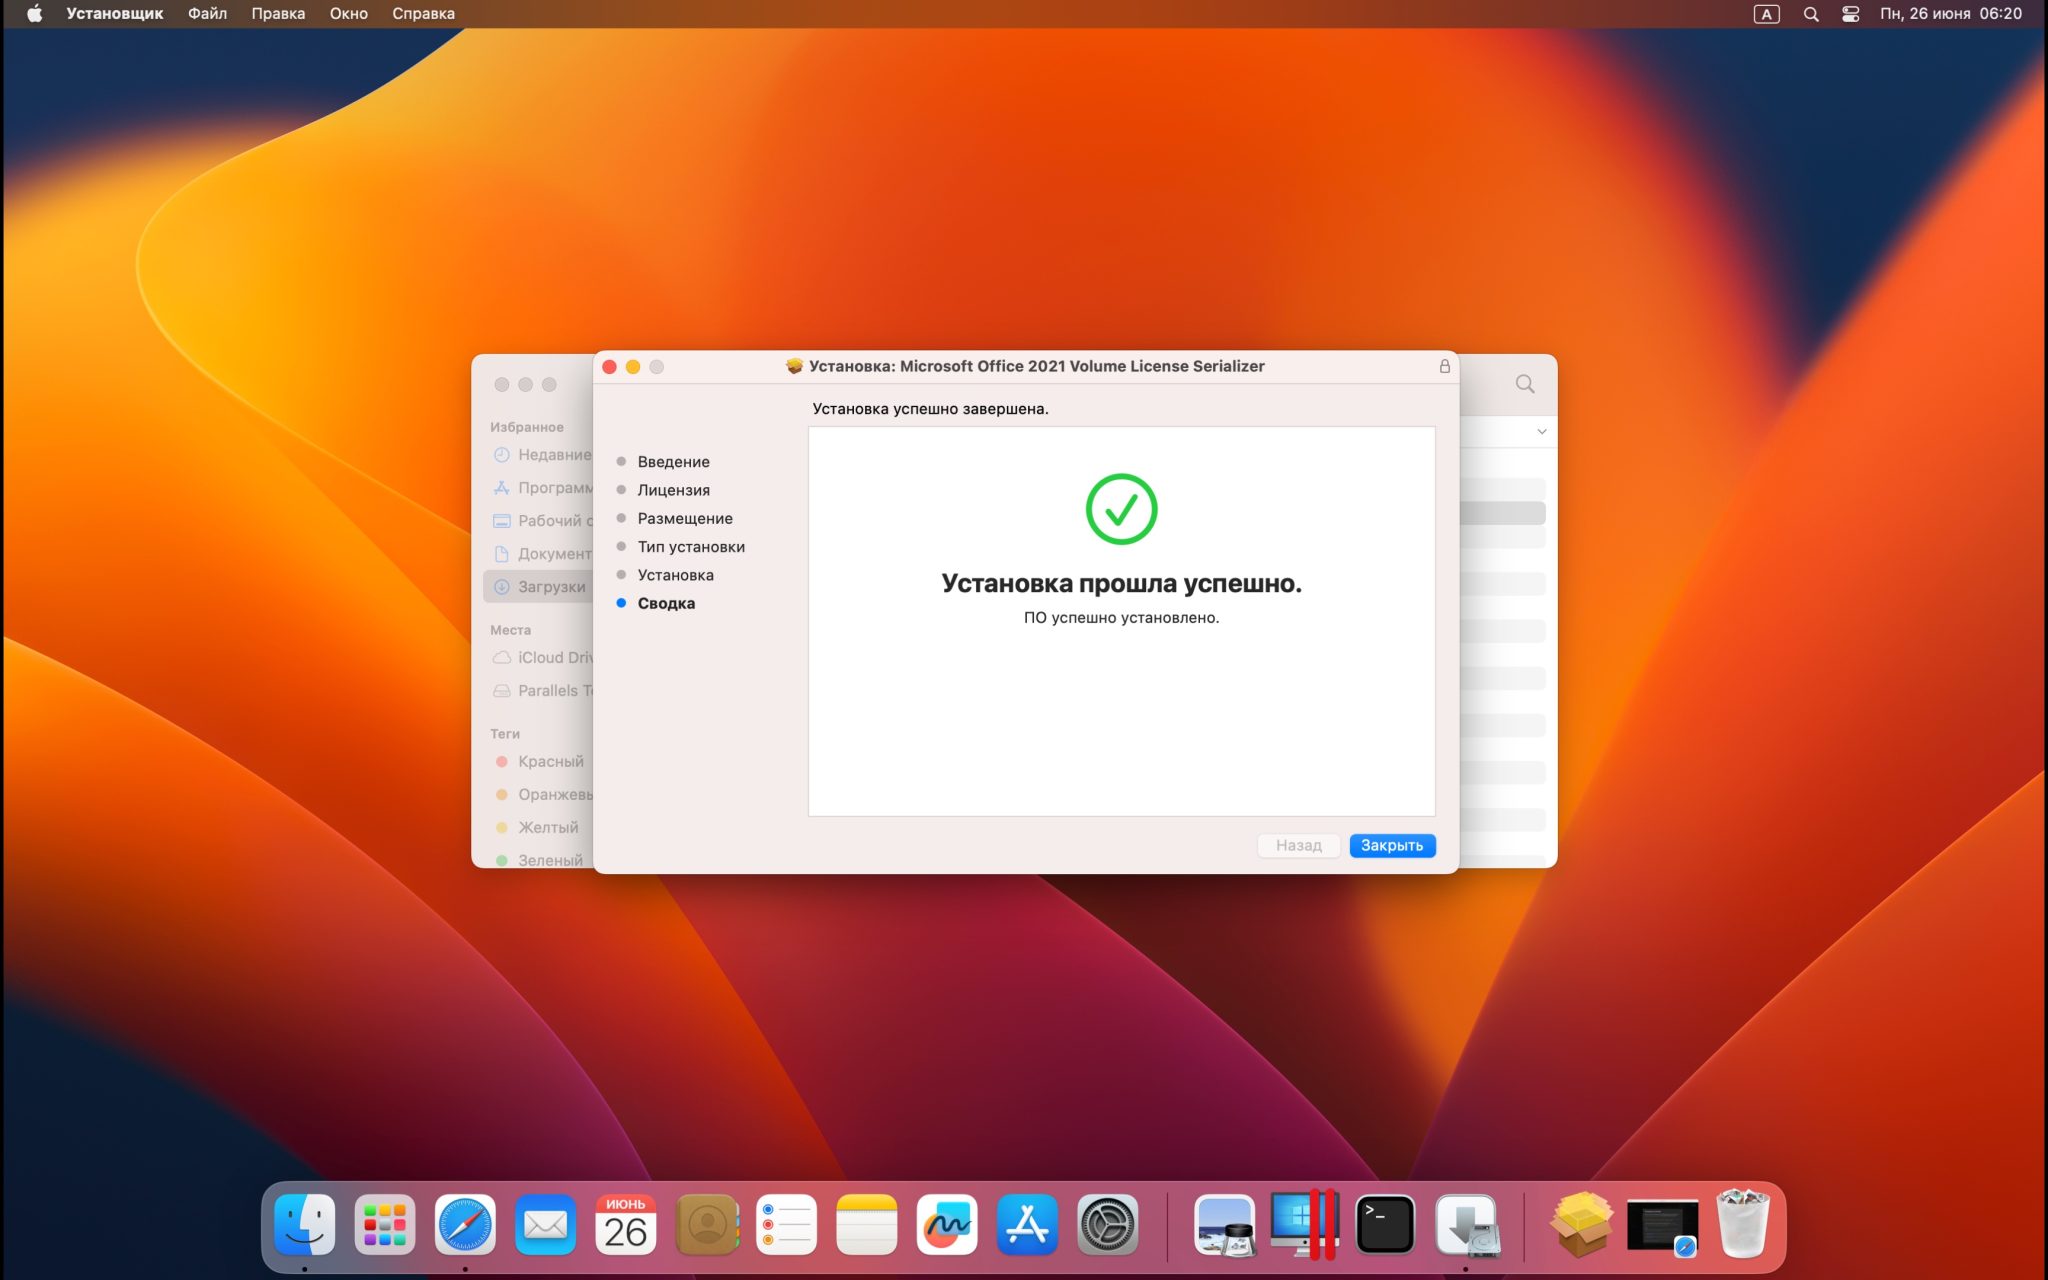Screen dimensions: 2048x1280
Task: Open Finder from the Dock
Action: tap(304, 1224)
